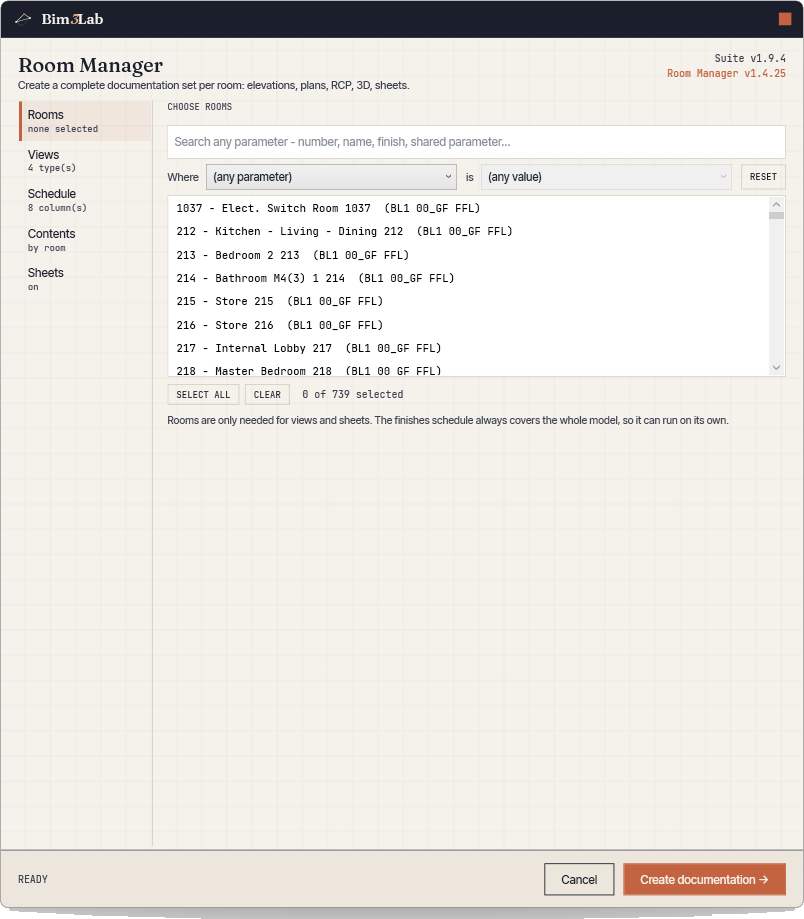Click the RESET filter button

[x=763, y=177]
